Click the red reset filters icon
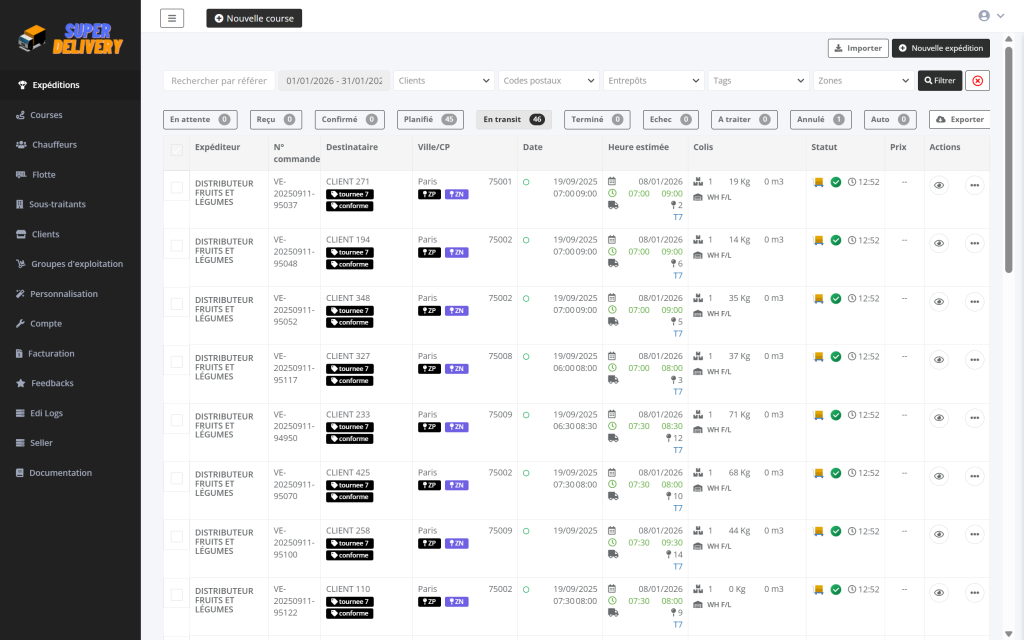 (x=977, y=81)
